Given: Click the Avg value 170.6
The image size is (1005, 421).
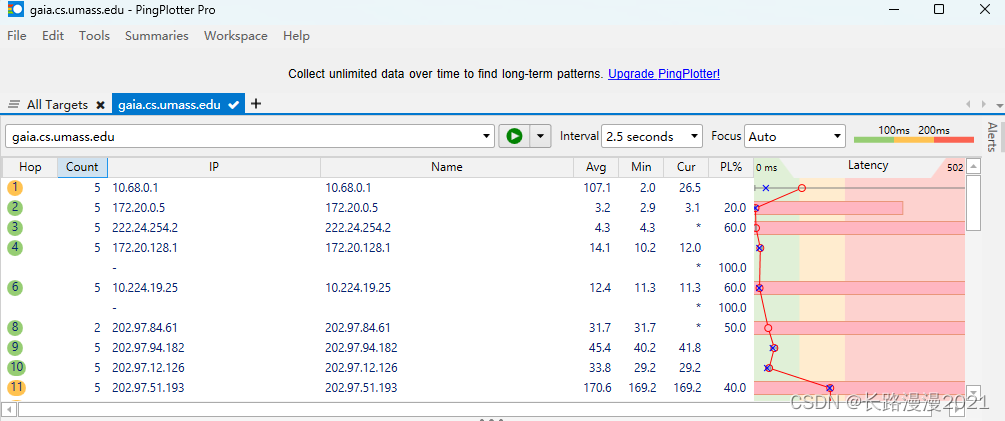Looking at the screenshot, I should [599, 388].
